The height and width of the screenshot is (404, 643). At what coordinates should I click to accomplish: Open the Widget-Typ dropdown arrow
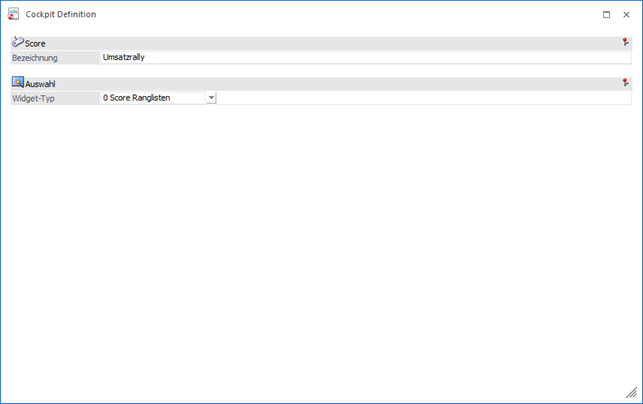point(211,98)
